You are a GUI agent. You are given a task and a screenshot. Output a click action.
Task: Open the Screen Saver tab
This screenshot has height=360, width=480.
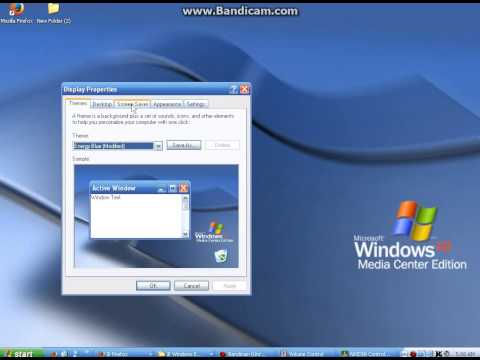coord(132,104)
